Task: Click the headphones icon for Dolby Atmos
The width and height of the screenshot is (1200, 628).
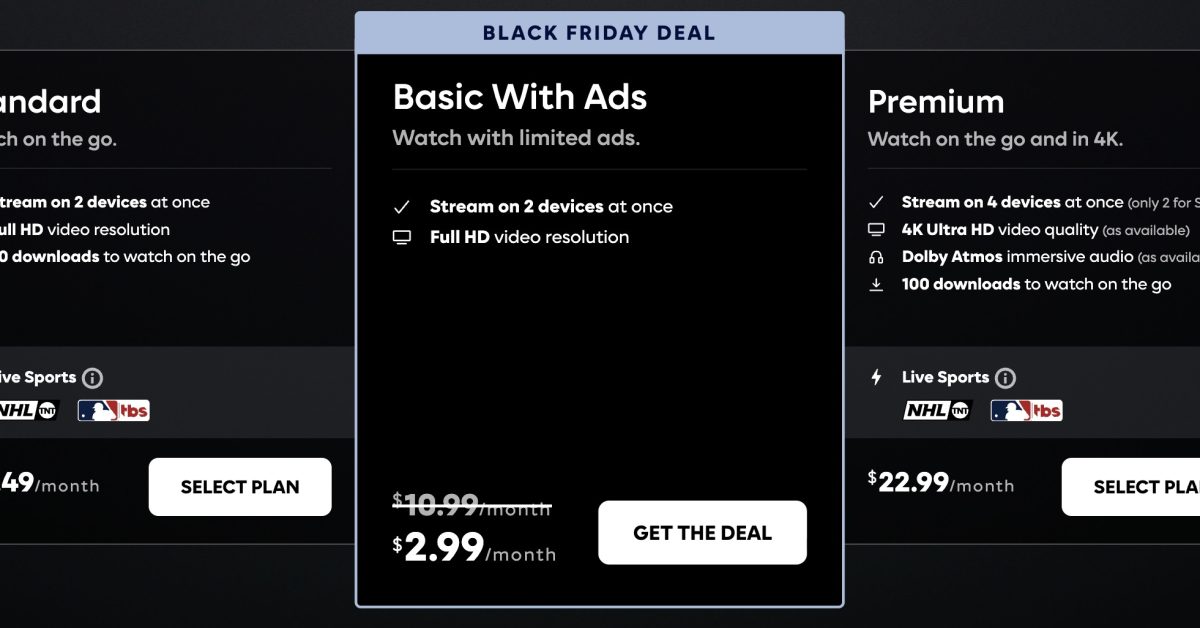Action: pyautogui.click(x=877, y=257)
